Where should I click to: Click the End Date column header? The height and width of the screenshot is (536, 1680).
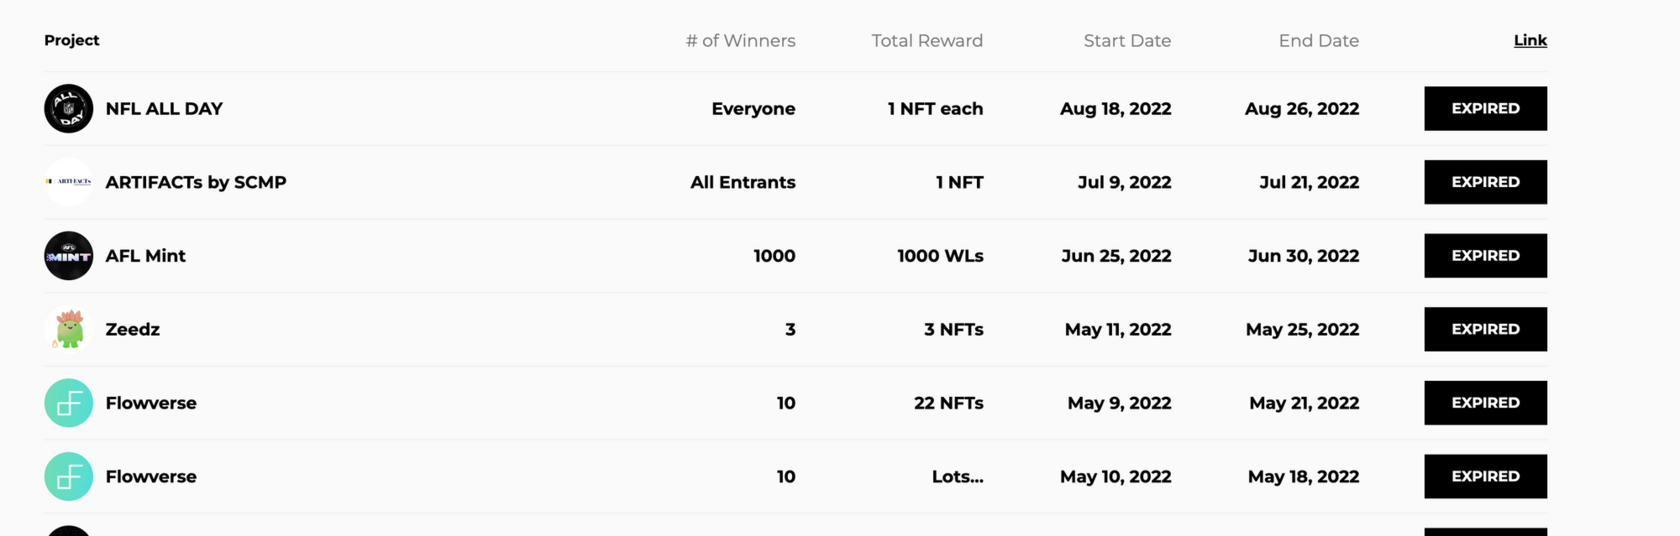(1318, 41)
